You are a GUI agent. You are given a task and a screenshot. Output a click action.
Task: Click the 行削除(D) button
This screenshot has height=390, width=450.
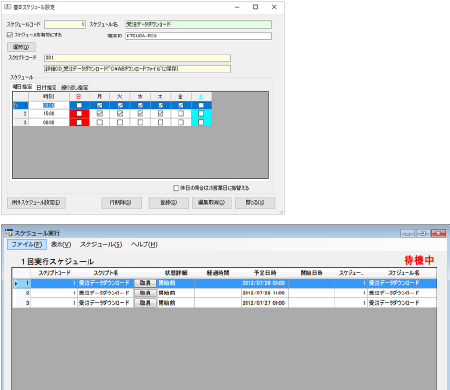click(121, 203)
